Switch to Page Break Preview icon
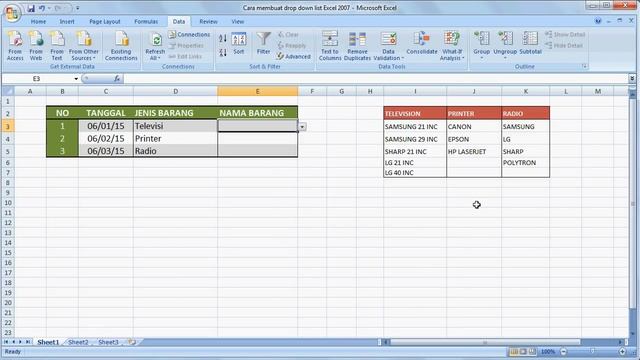640x360 pixels. 532,351
